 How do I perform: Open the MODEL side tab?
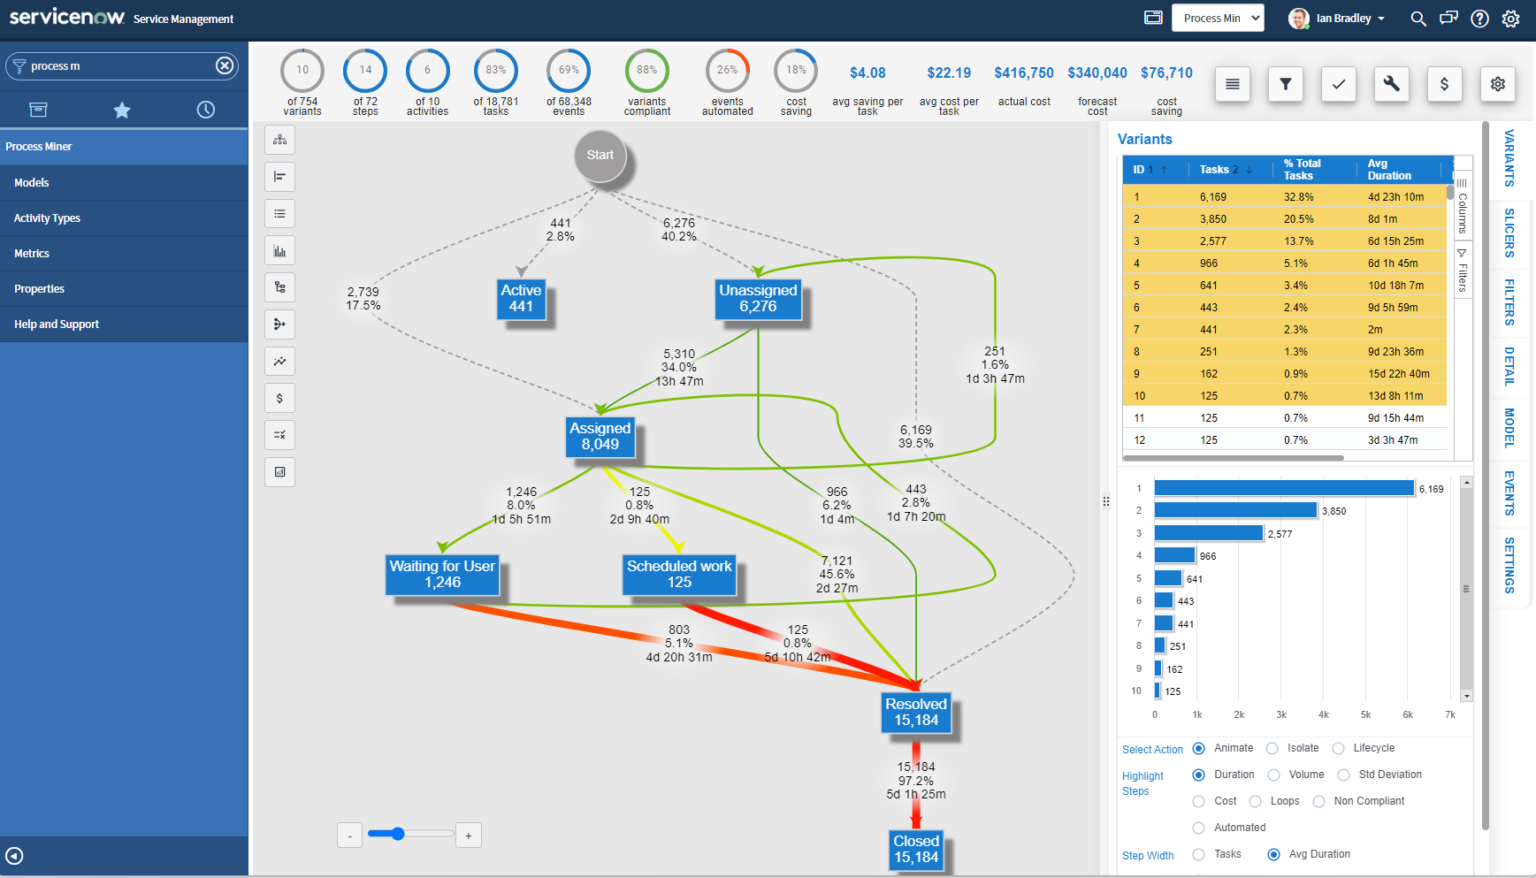(1509, 428)
